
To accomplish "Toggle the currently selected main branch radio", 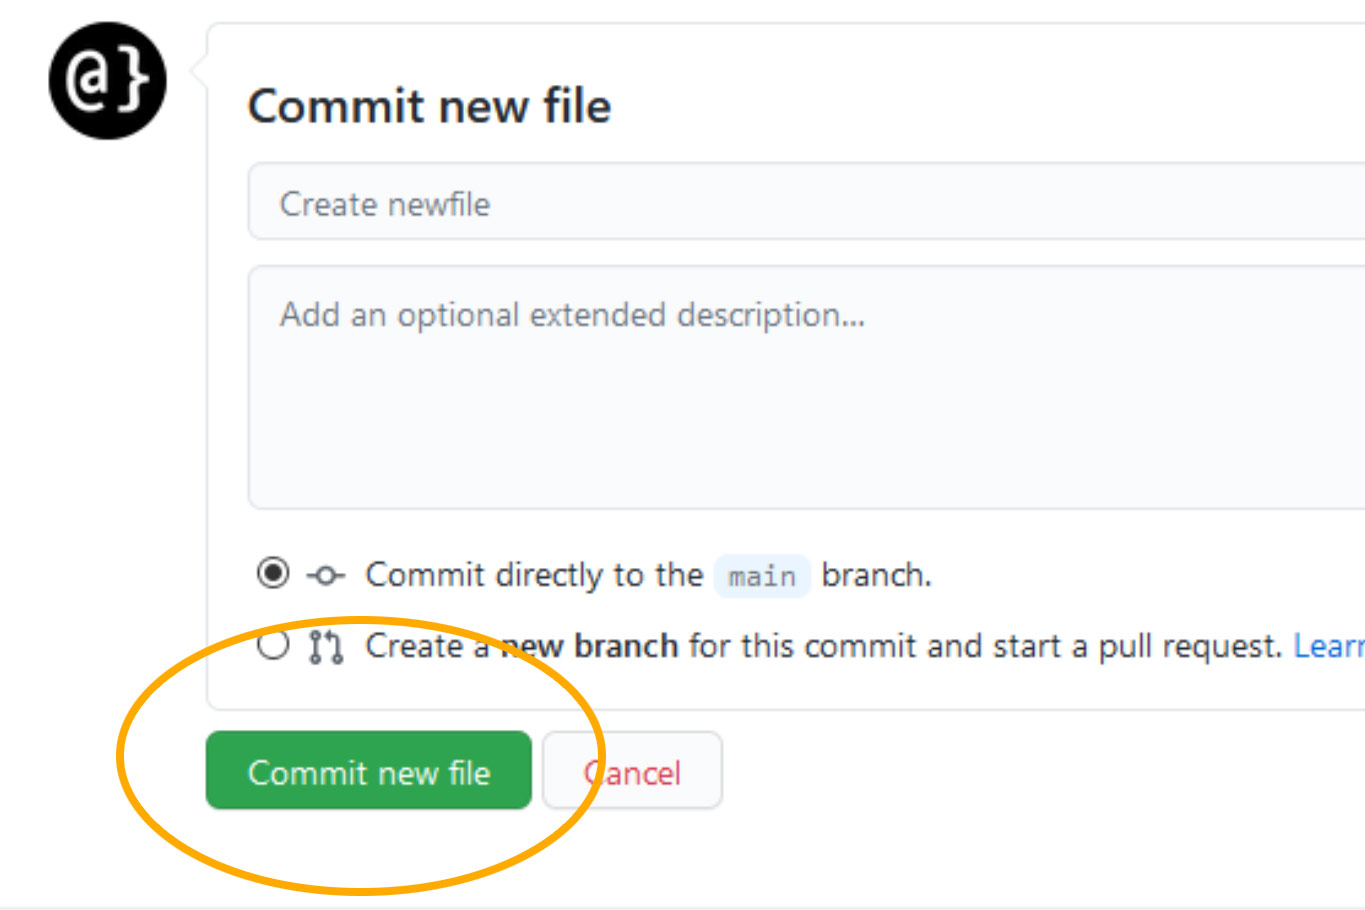I will pos(273,575).
